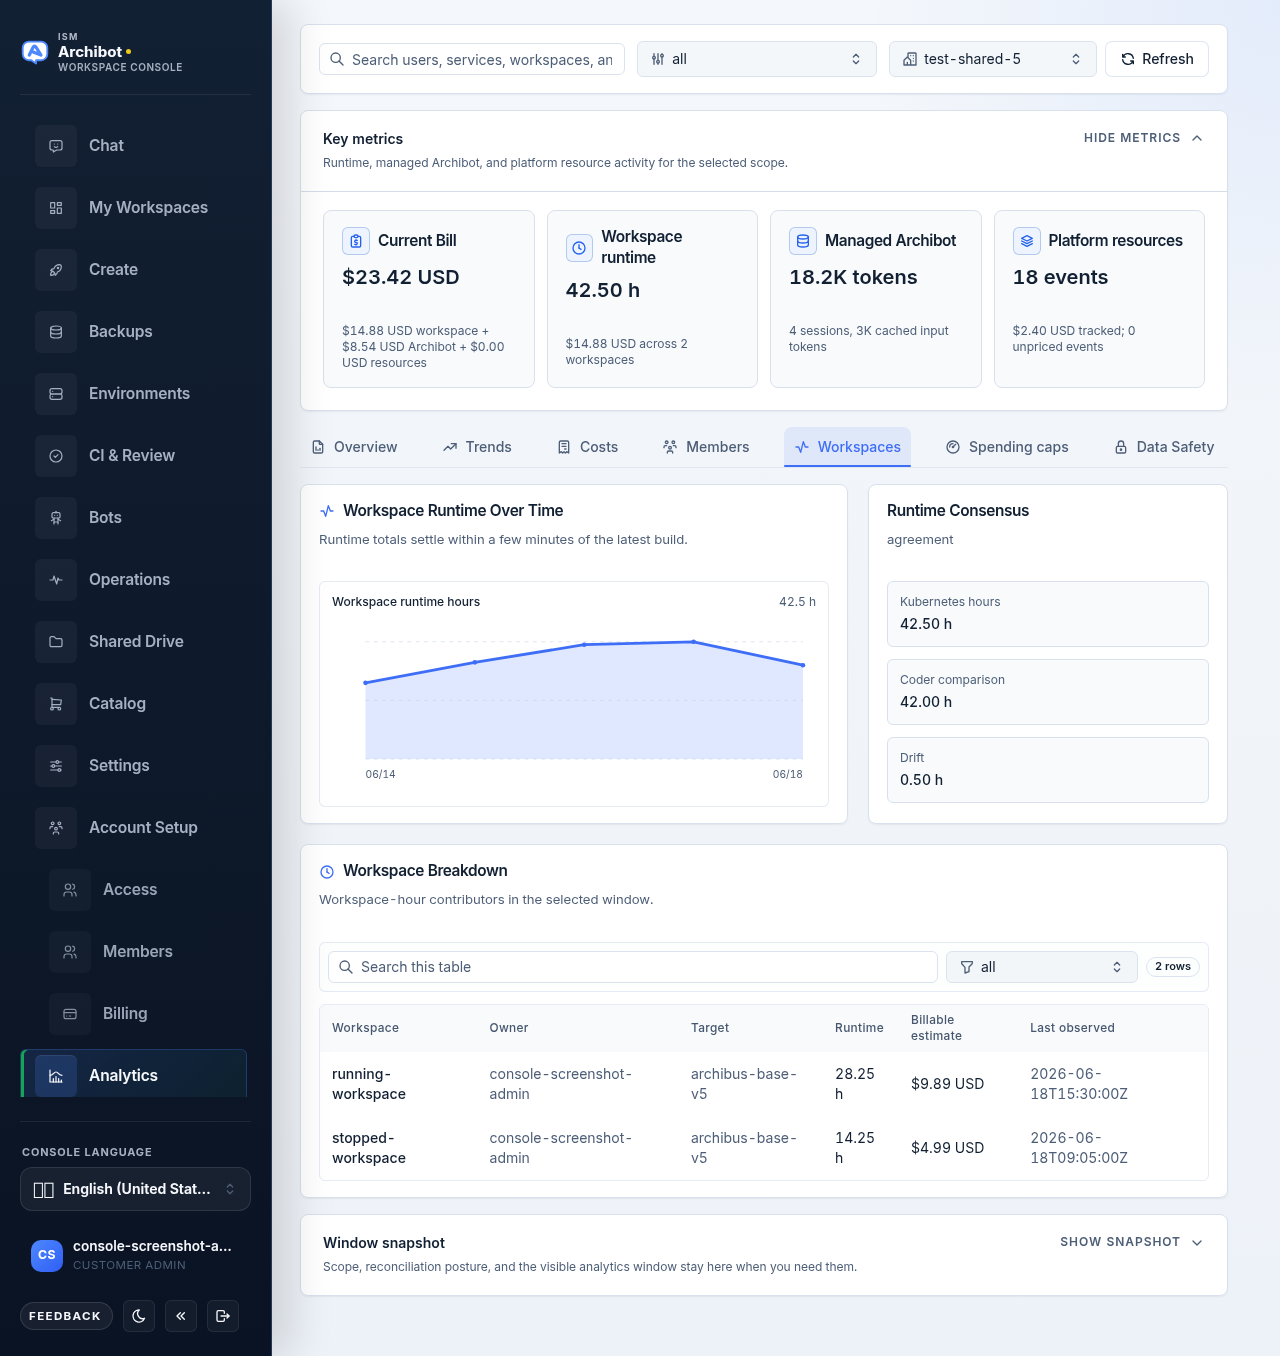Click the stopped-workspace row name
Screen dimensions: 1280x1356
tap(369, 1148)
